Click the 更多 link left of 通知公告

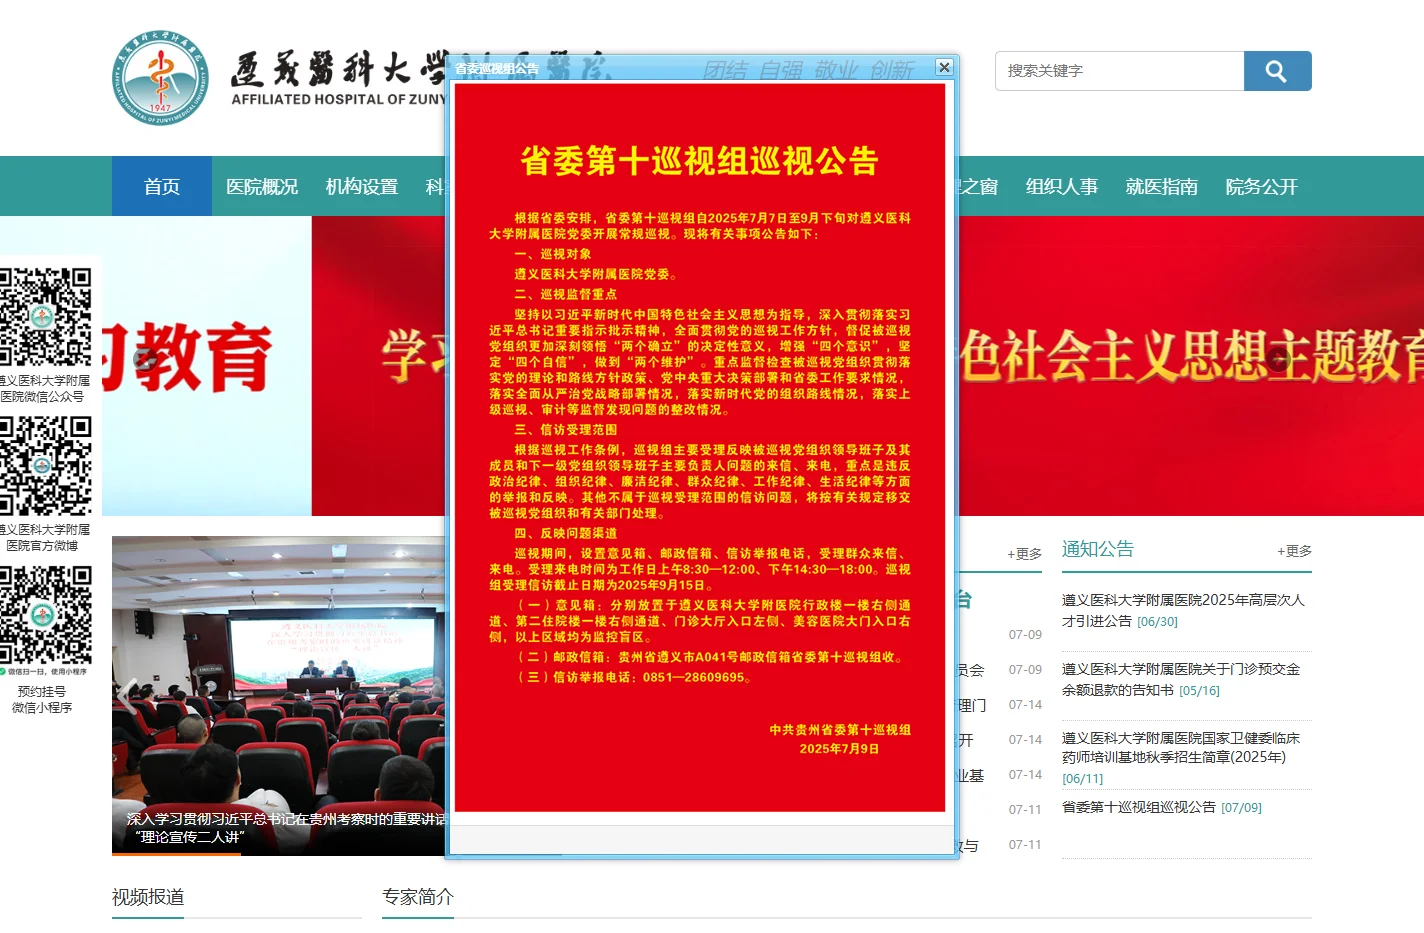point(1024,553)
